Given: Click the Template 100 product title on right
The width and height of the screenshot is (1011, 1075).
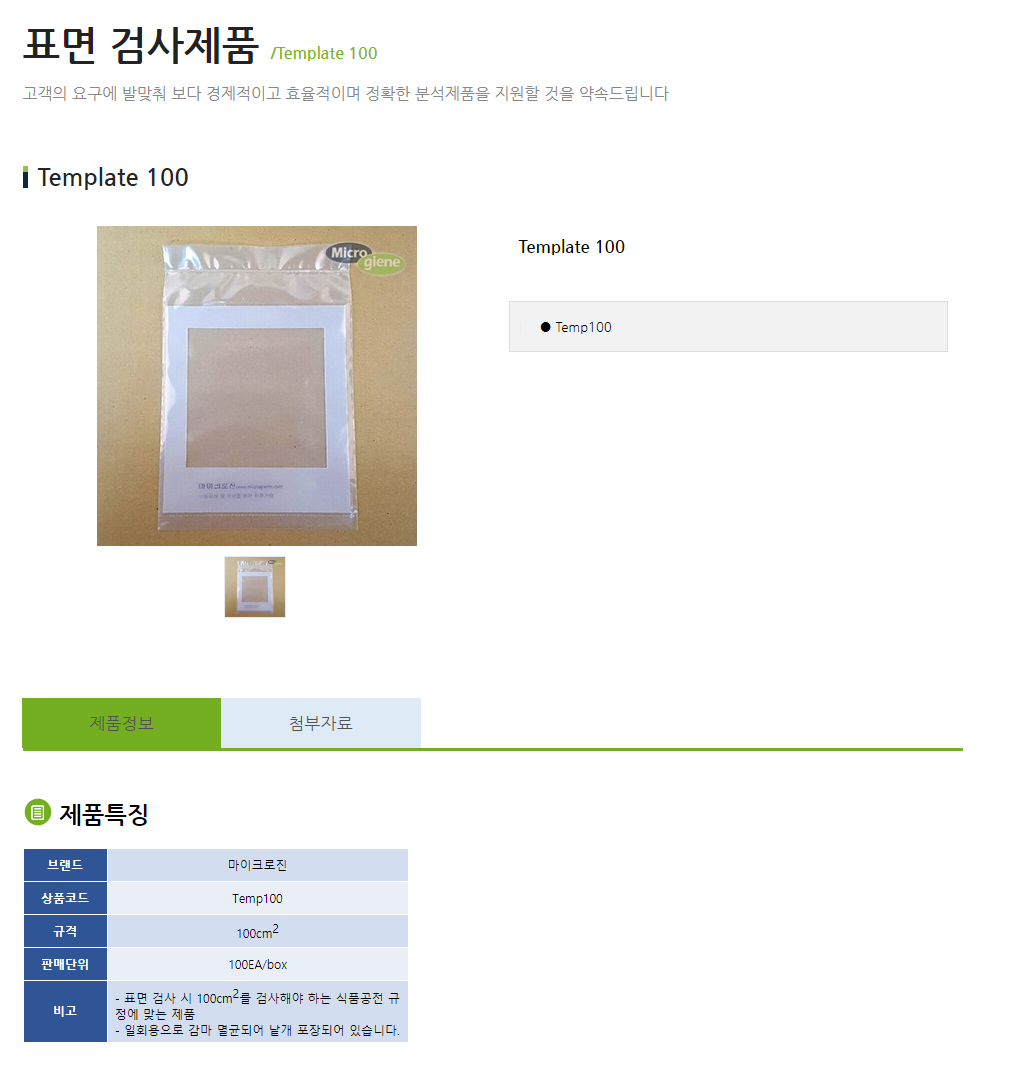Looking at the screenshot, I should click(572, 247).
